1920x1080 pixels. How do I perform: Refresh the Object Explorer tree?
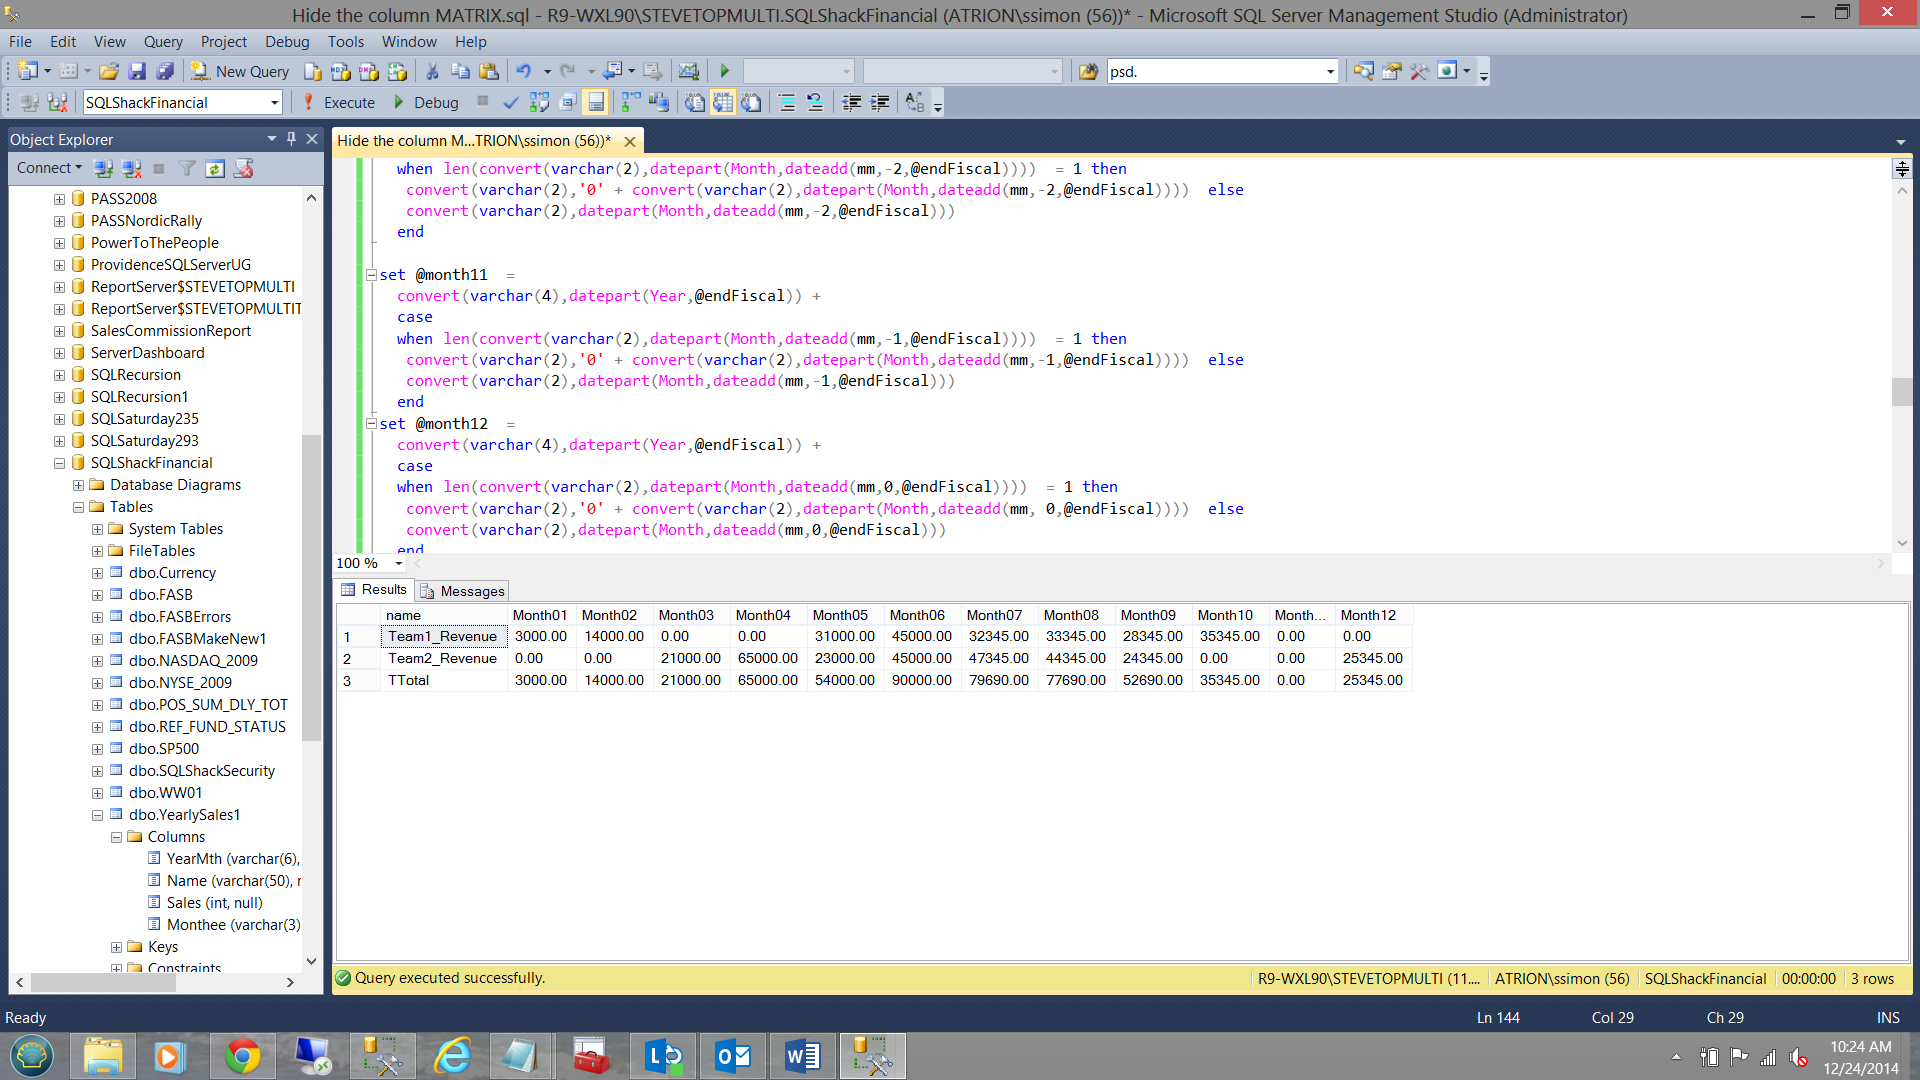point(215,169)
